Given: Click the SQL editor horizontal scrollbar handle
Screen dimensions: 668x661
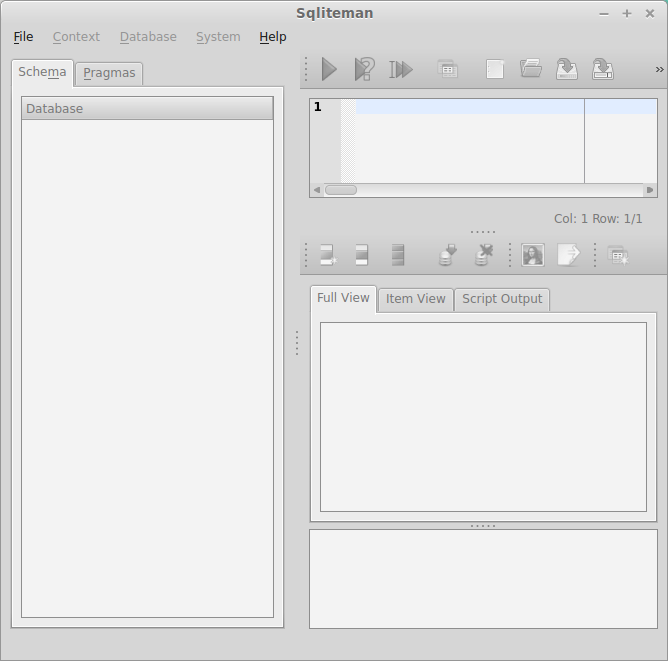Looking at the screenshot, I should tap(340, 190).
